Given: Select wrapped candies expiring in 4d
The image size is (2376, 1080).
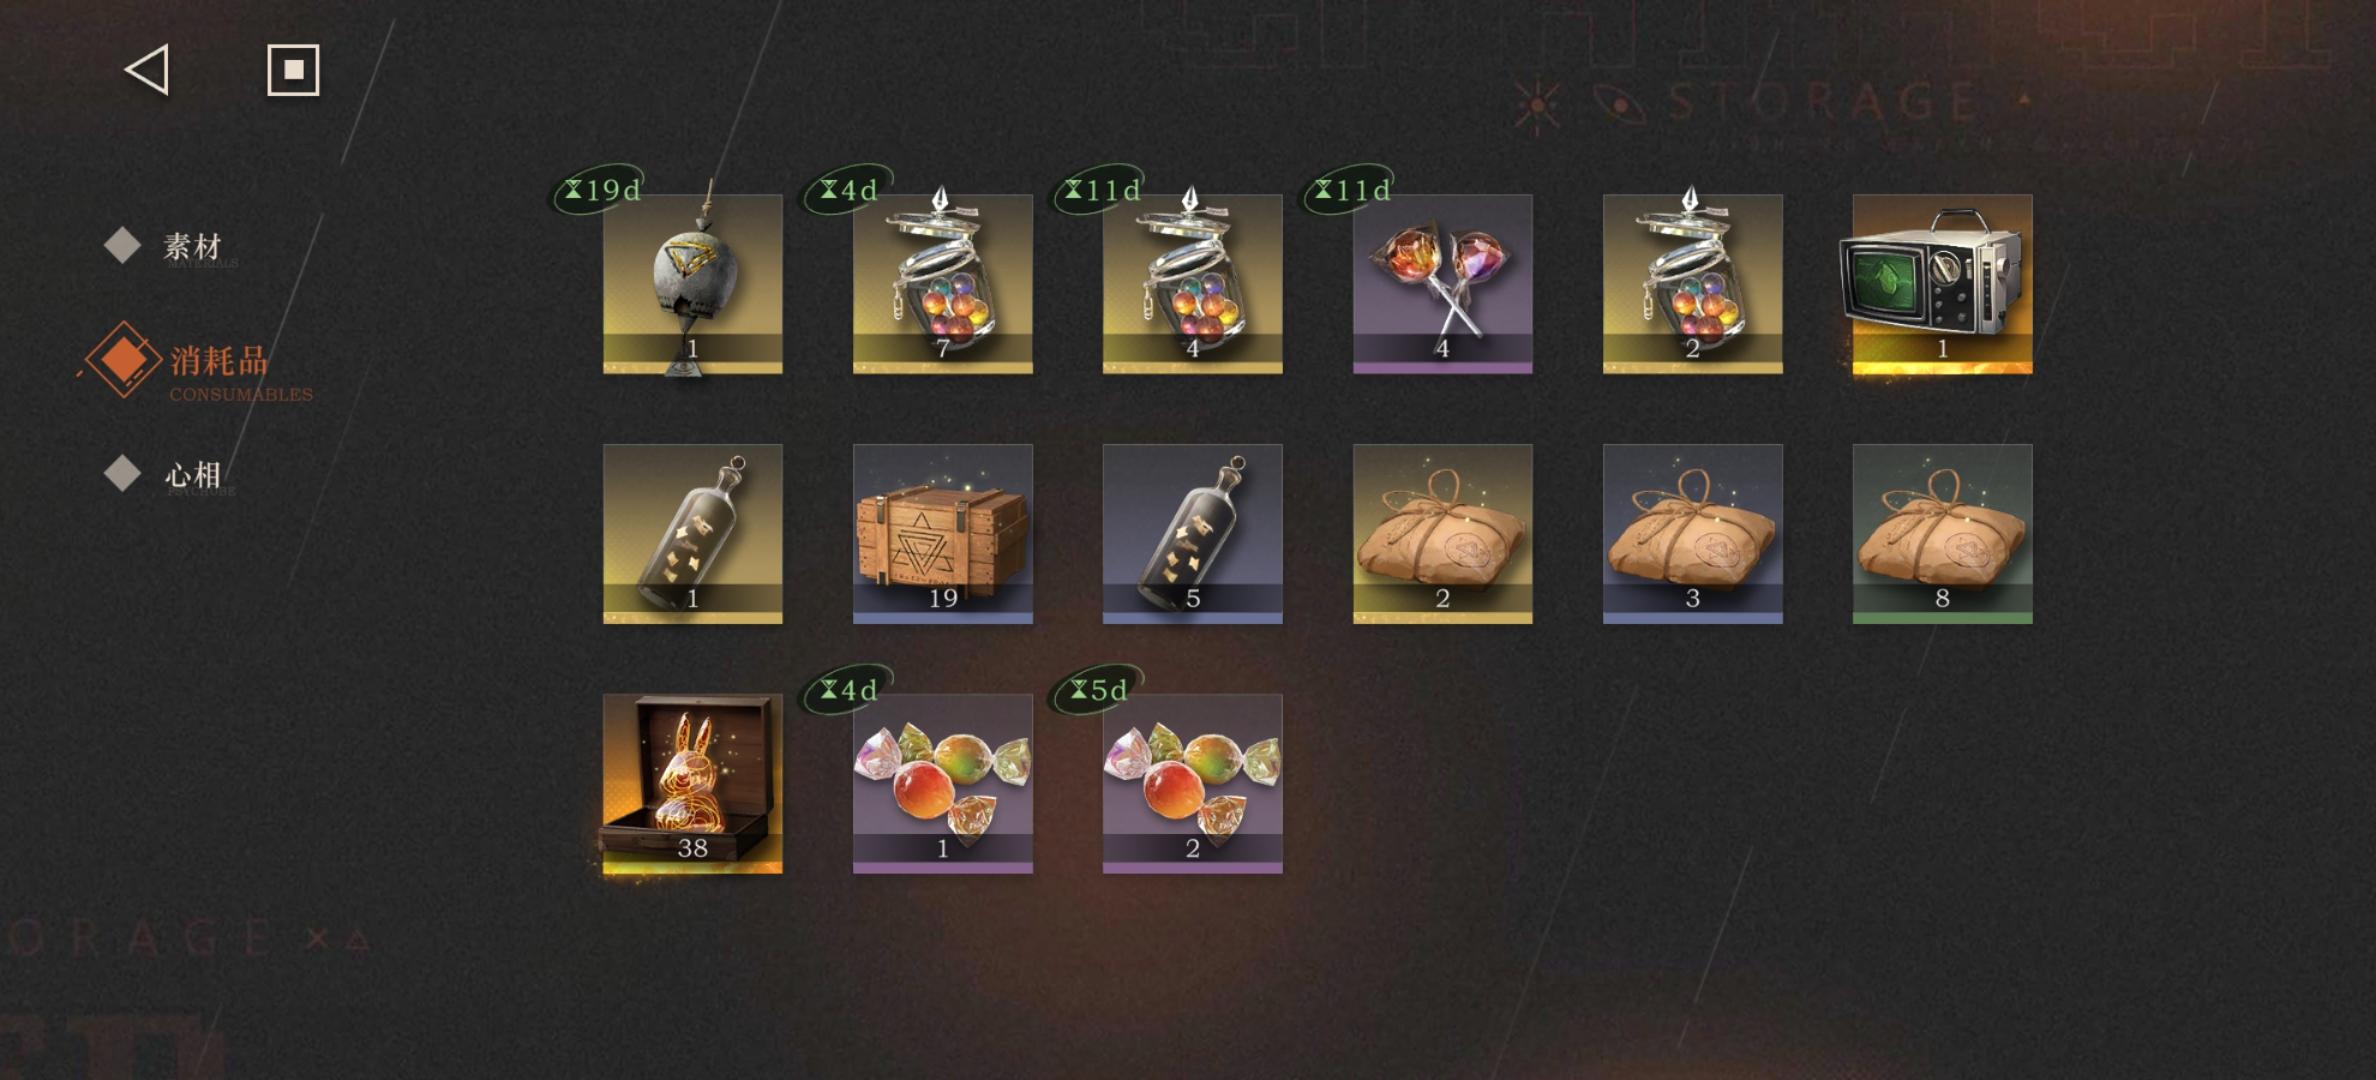Looking at the screenshot, I should tap(942, 784).
